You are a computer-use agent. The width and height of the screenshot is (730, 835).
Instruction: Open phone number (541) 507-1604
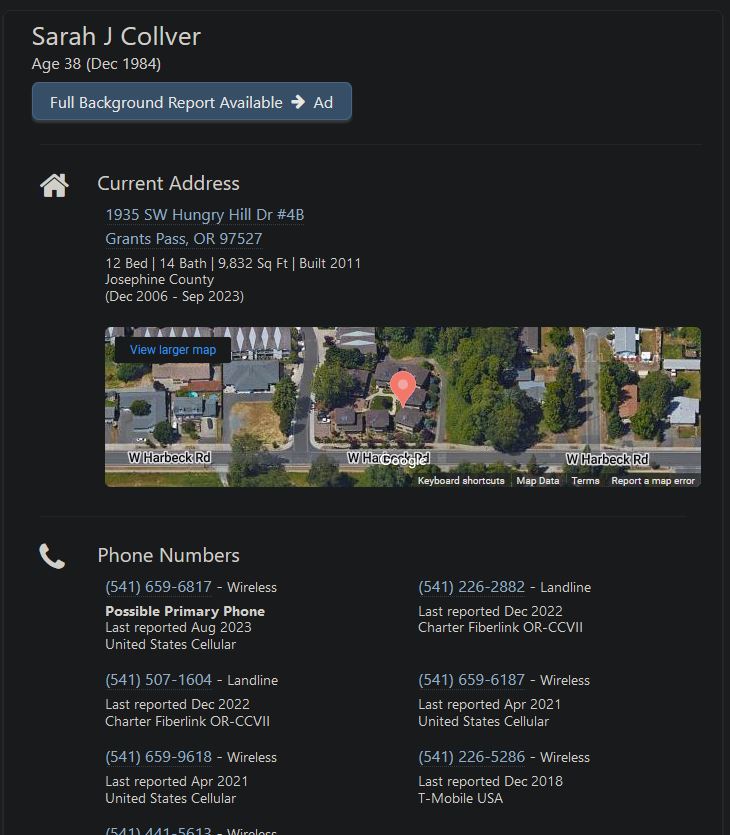pyautogui.click(x=159, y=680)
